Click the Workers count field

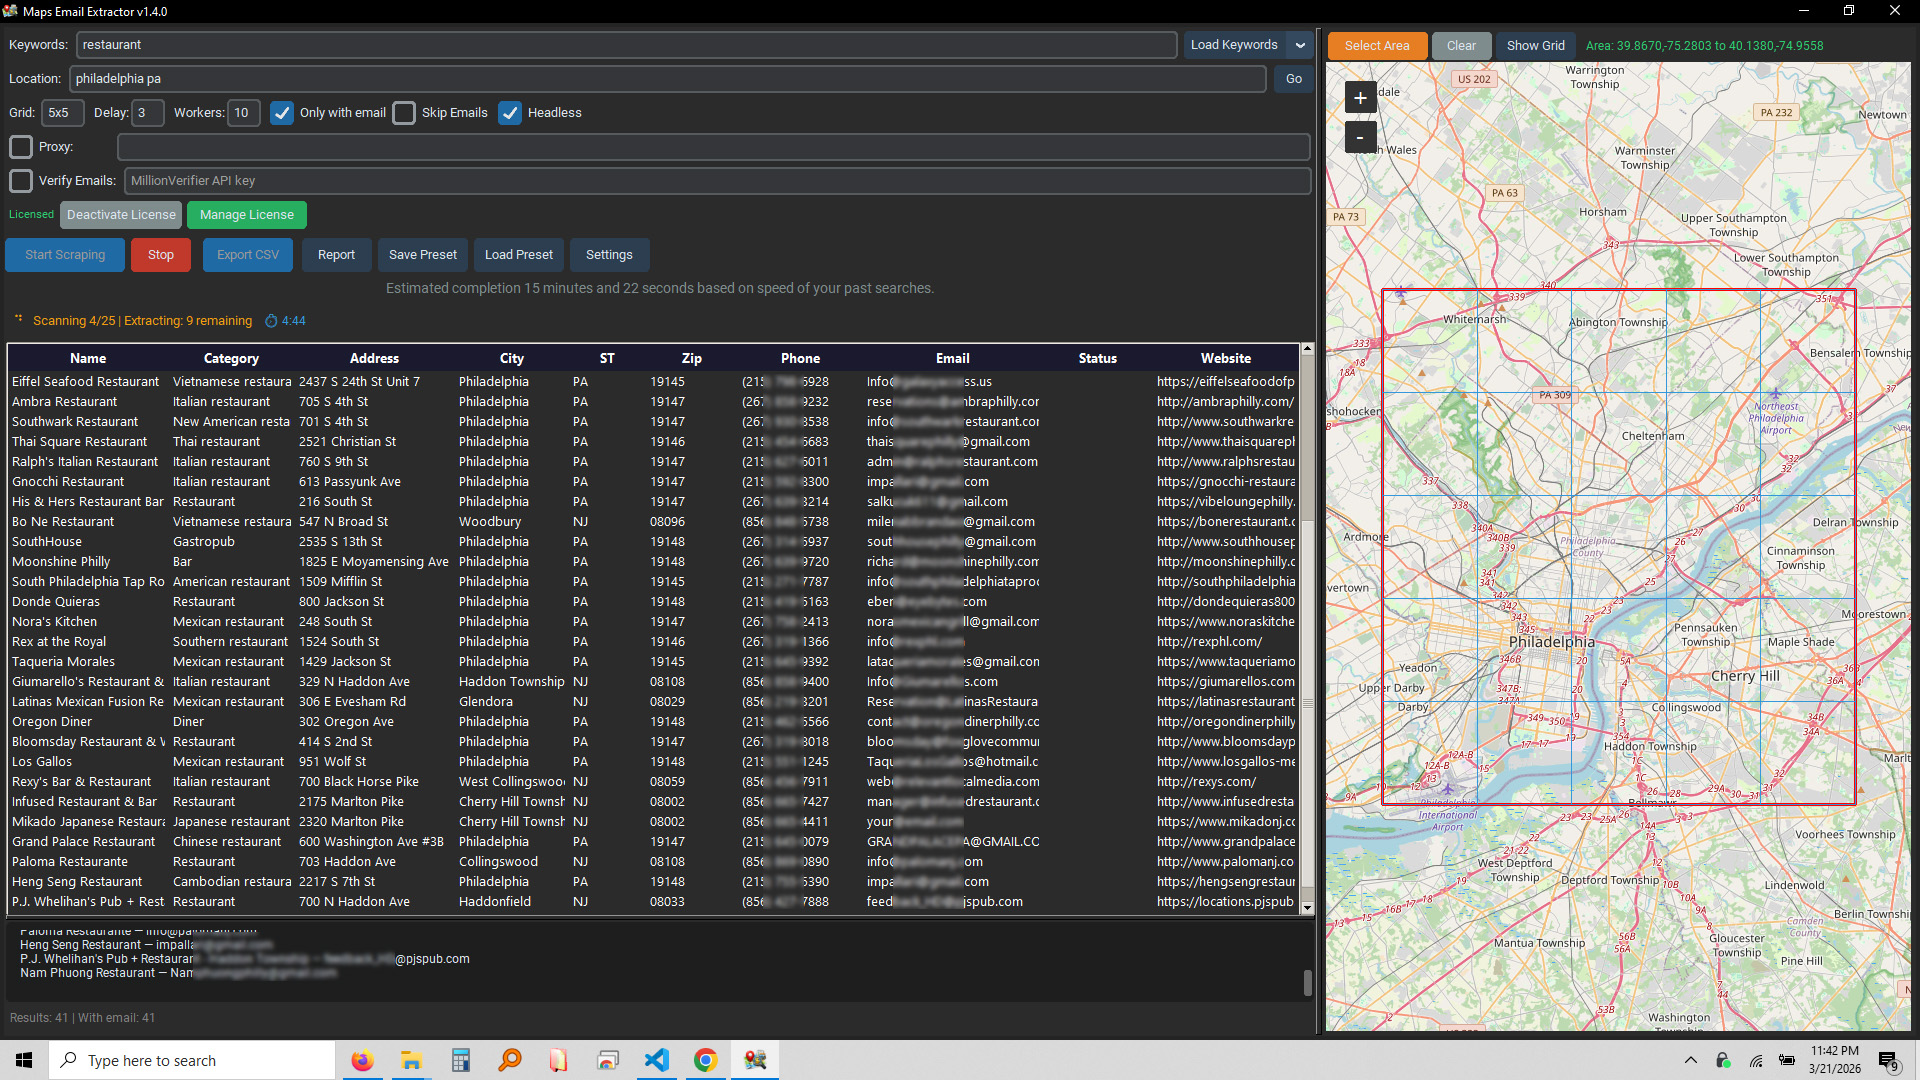tap(244, 113)
